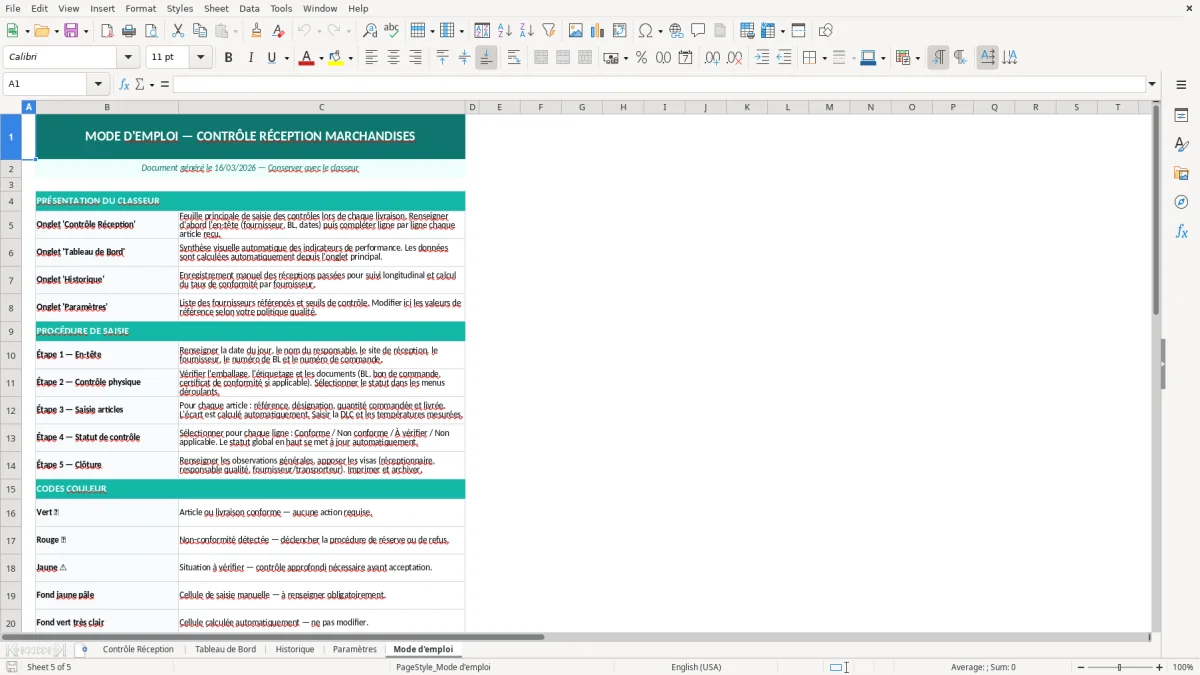Open the Format menu

pyautogui.click(x=141, y=8)
